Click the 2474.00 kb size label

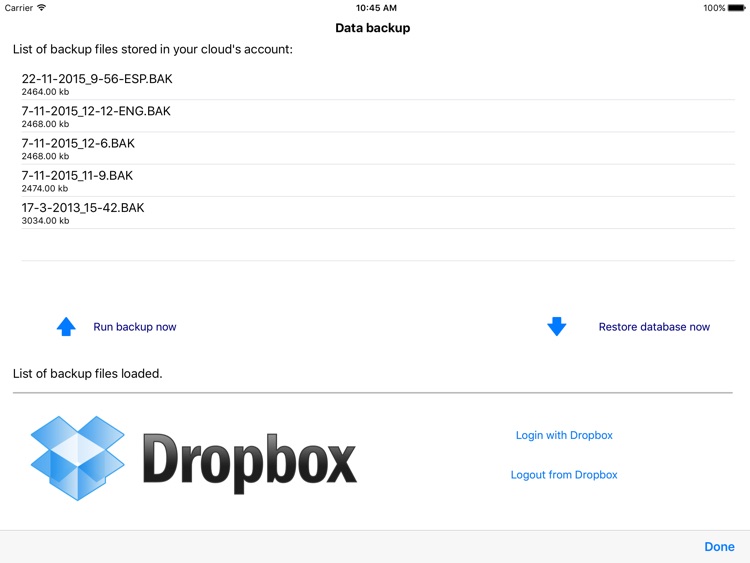44,188
